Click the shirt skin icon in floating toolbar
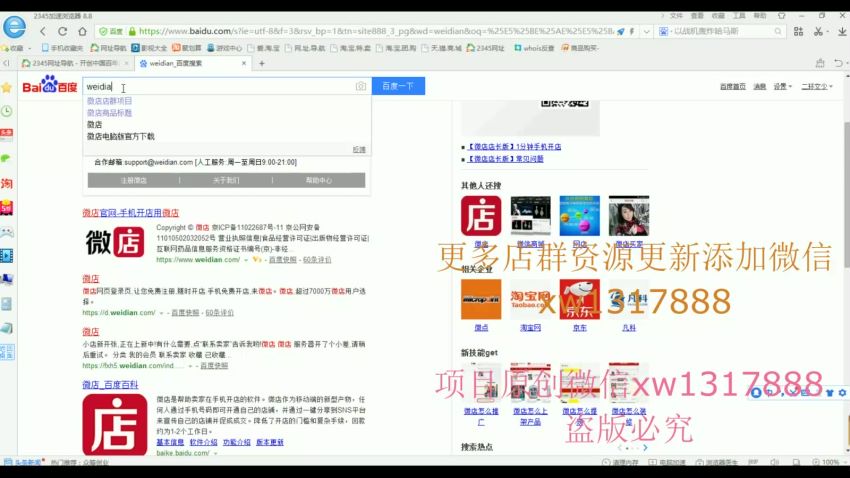Image resolution: width=850 pixels, height=478 pixels. pyautogui.click(x=829, y=392)
